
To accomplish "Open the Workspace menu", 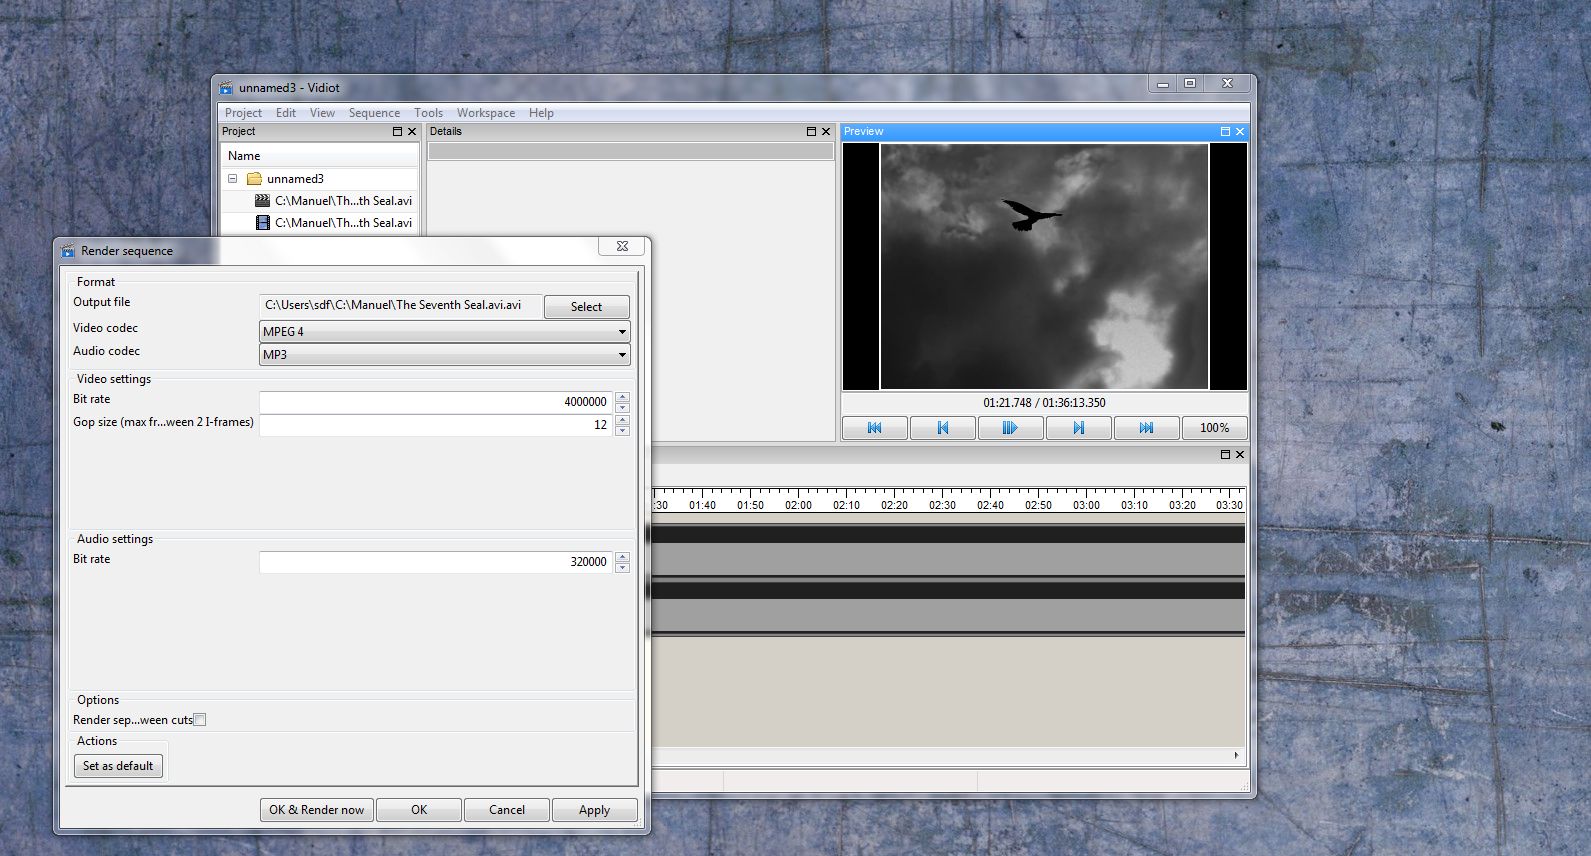I will [486, 113].
